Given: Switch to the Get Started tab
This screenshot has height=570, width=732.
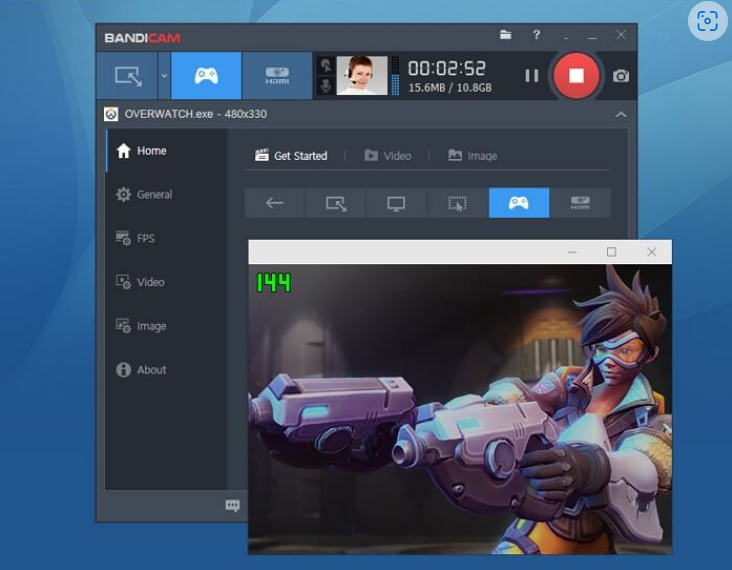Looking at the screenshot, I should pos(291,155).
